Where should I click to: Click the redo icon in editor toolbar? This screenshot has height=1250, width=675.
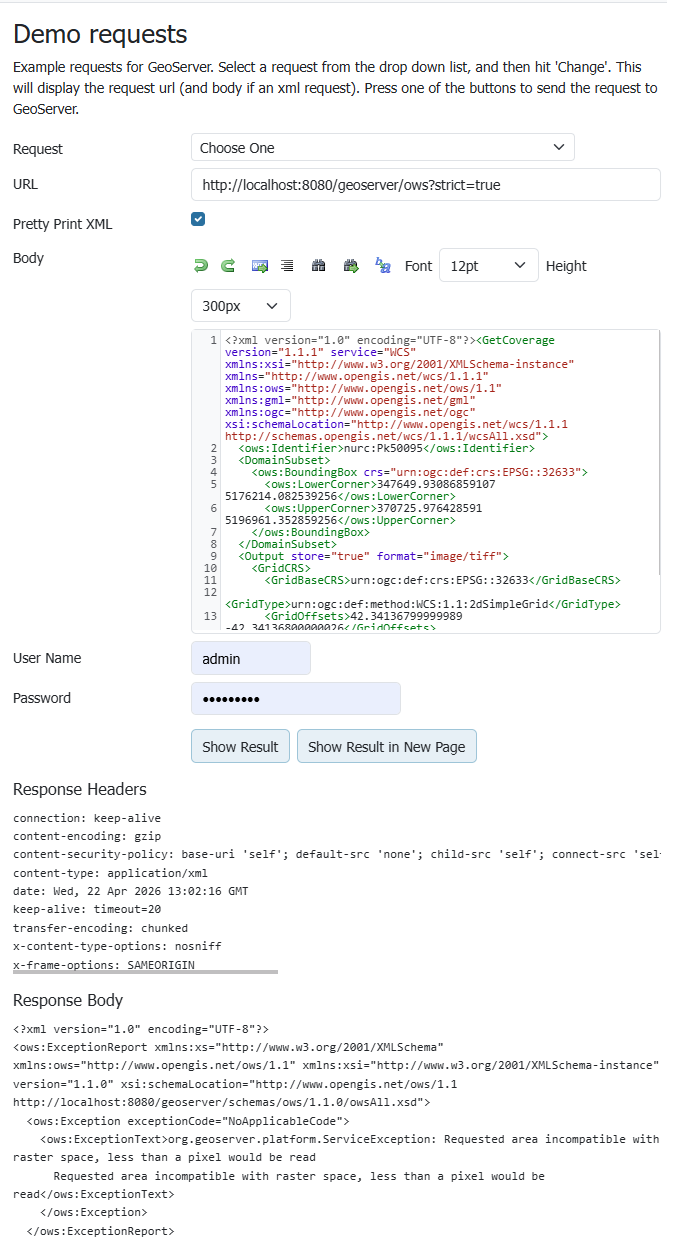point(228,266)
